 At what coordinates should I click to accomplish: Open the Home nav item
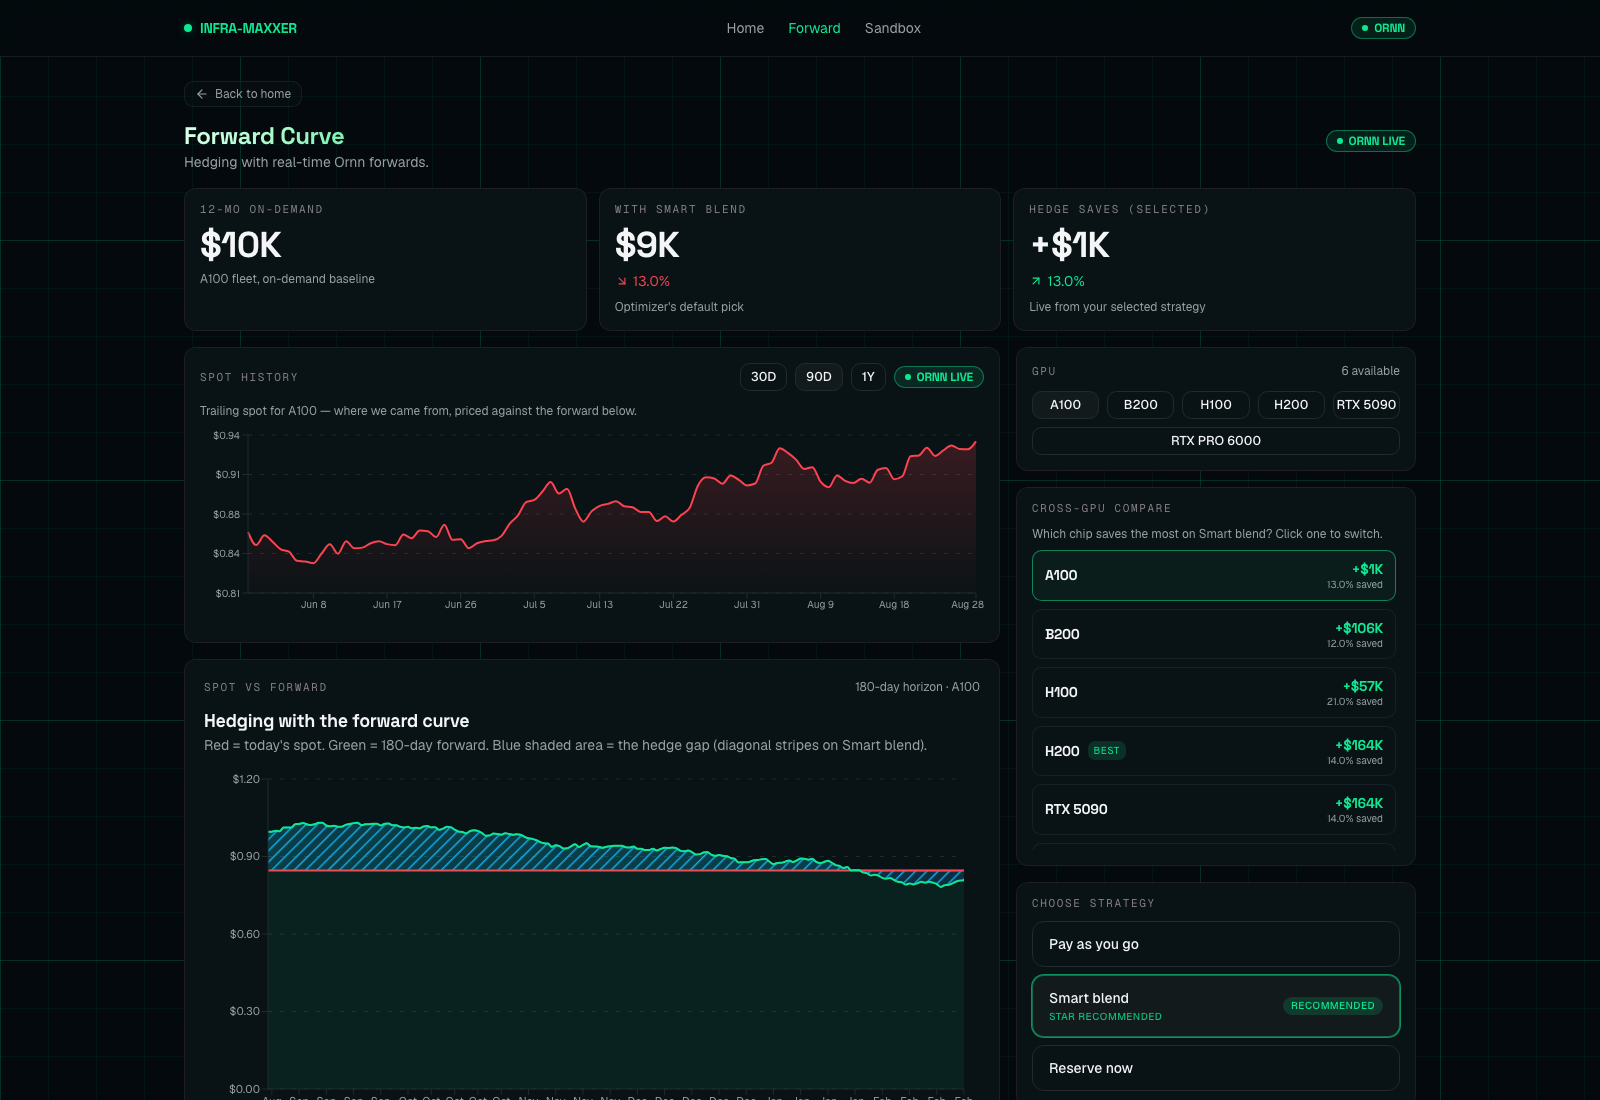pos(745,28)
